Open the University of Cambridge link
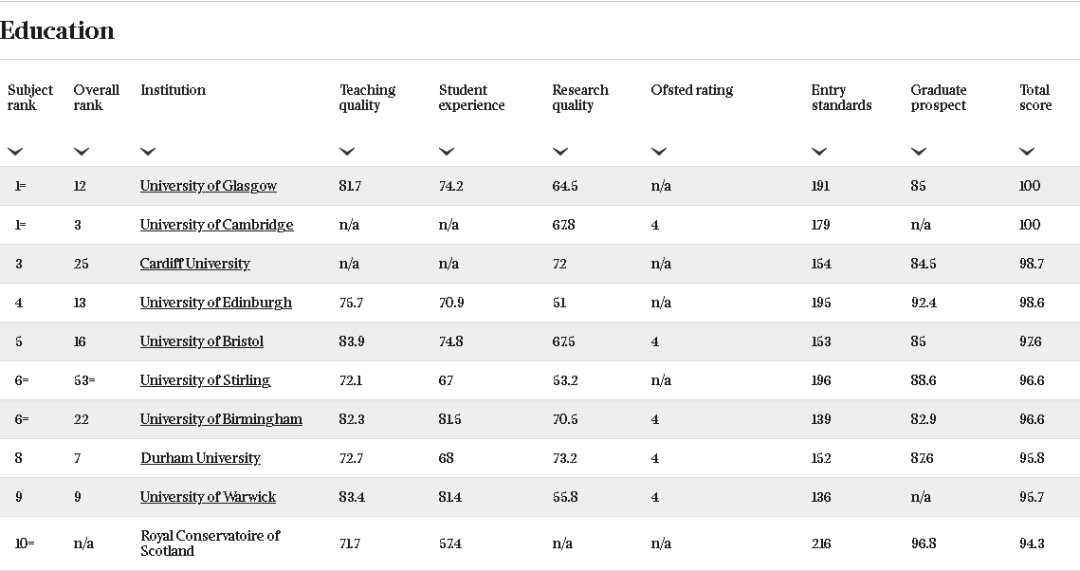Image resolution: width=1080 pixels, height=571 pixels. pos(216,225)
